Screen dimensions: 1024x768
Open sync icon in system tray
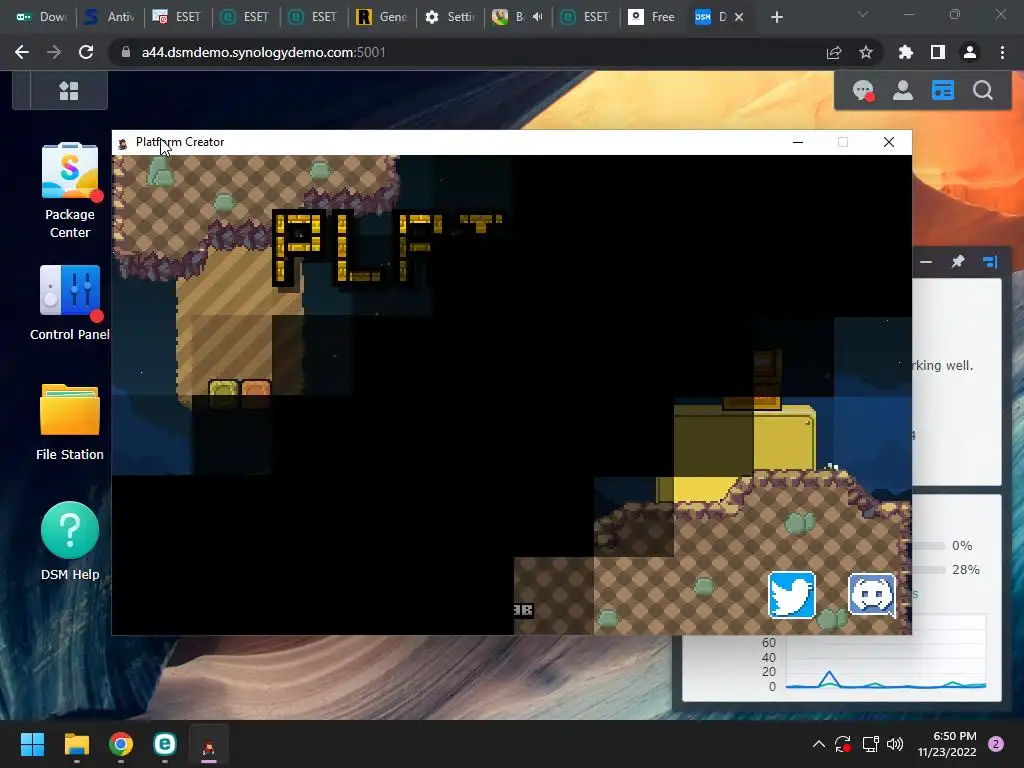point(842,744)
